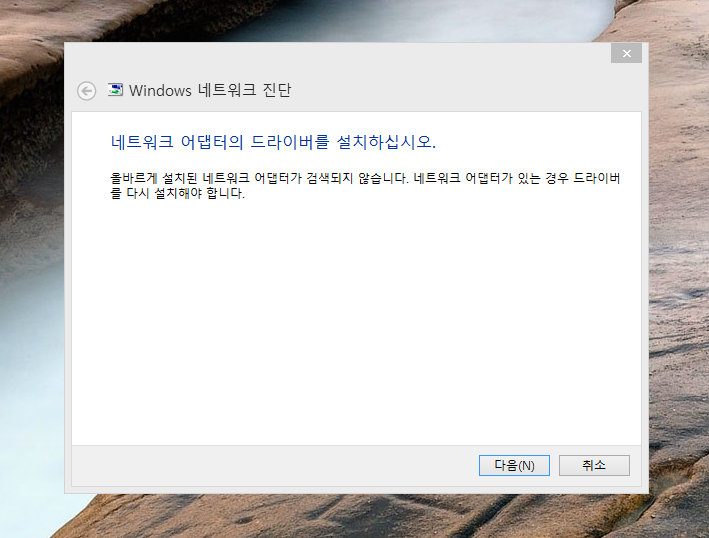The image size is (709, 538).
Task: Select heading text 네트워크 어댑터의 드라이버를 설치하십시오
Action: 273,142
